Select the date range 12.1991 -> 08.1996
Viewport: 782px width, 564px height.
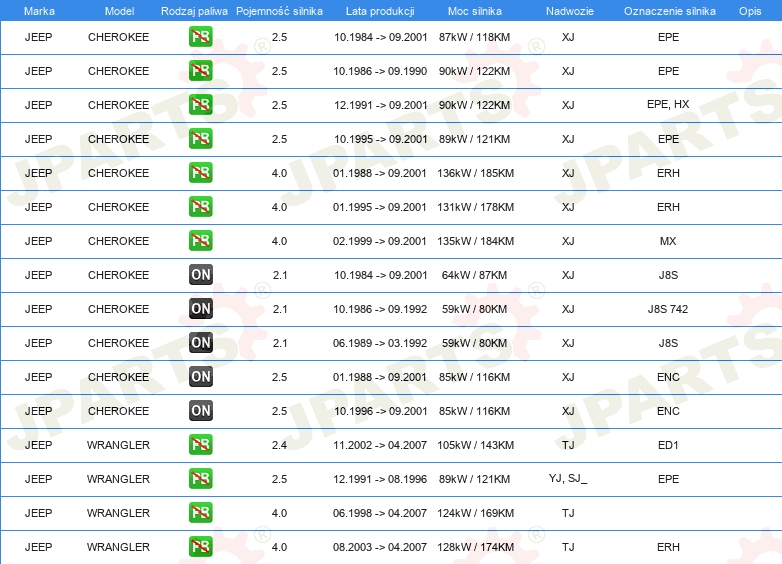click(x=380, y=479)
